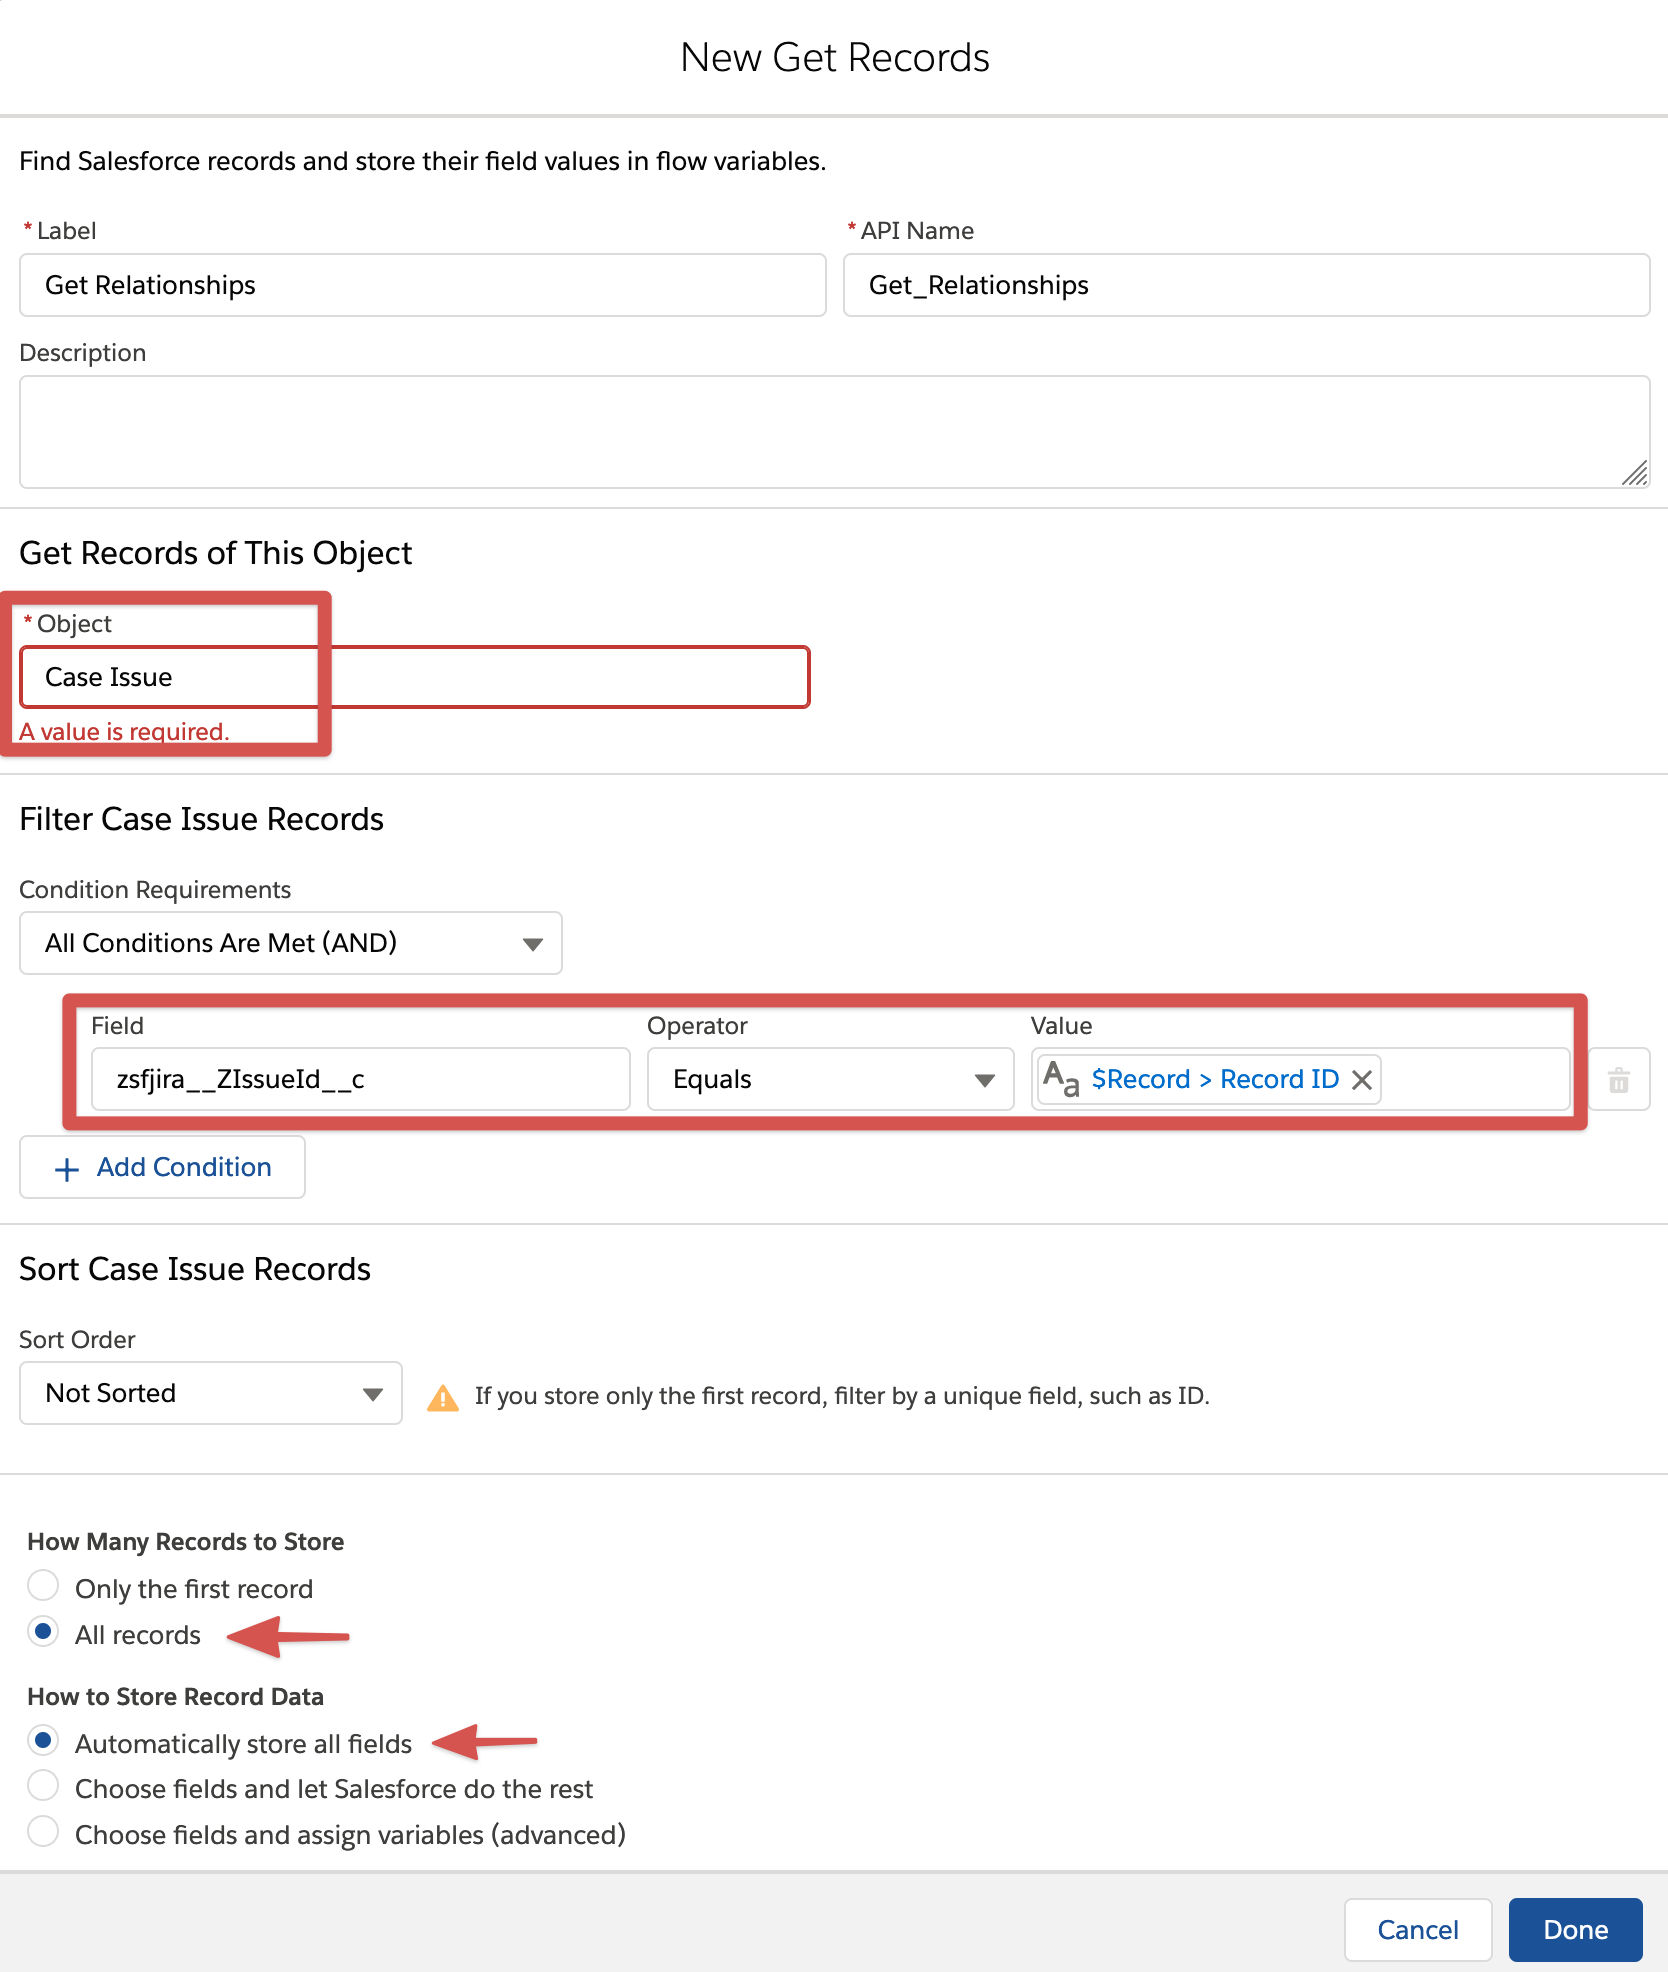Viewport: 1668px width, 1972px height.
Task: Open the Condition Requirements dropdown
Action: pyautogui.click(x=290, y=943)
